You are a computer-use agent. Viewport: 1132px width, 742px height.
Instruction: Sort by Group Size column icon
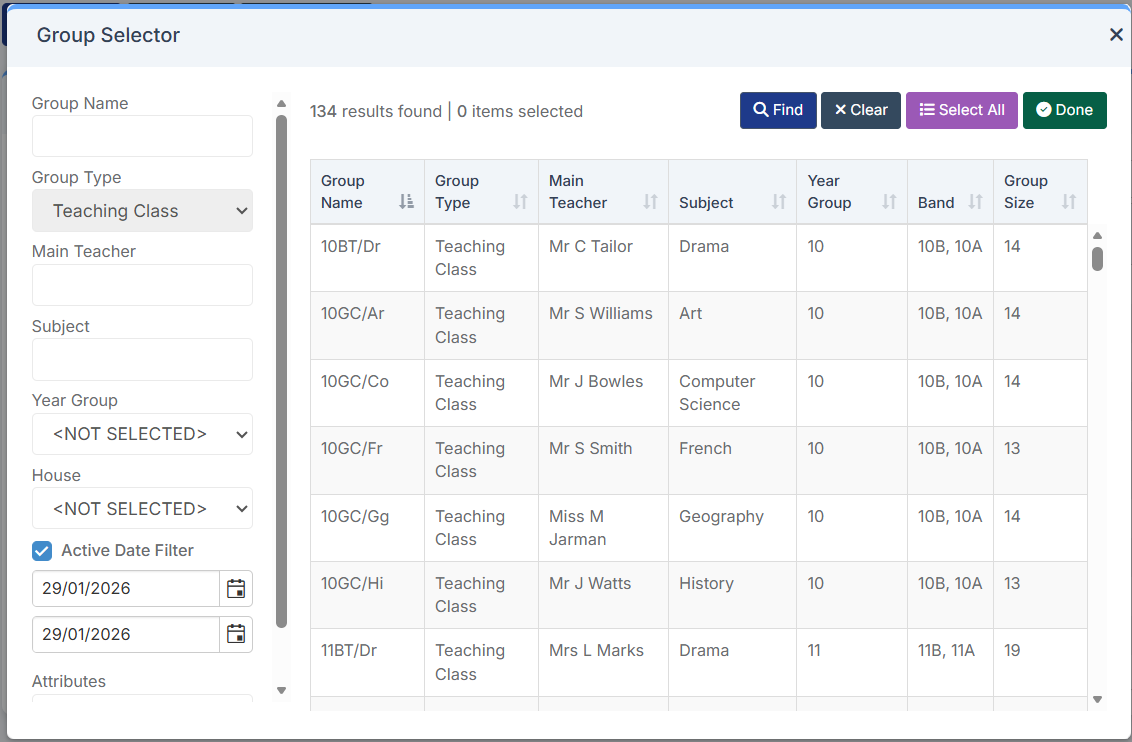point(1068,202)
